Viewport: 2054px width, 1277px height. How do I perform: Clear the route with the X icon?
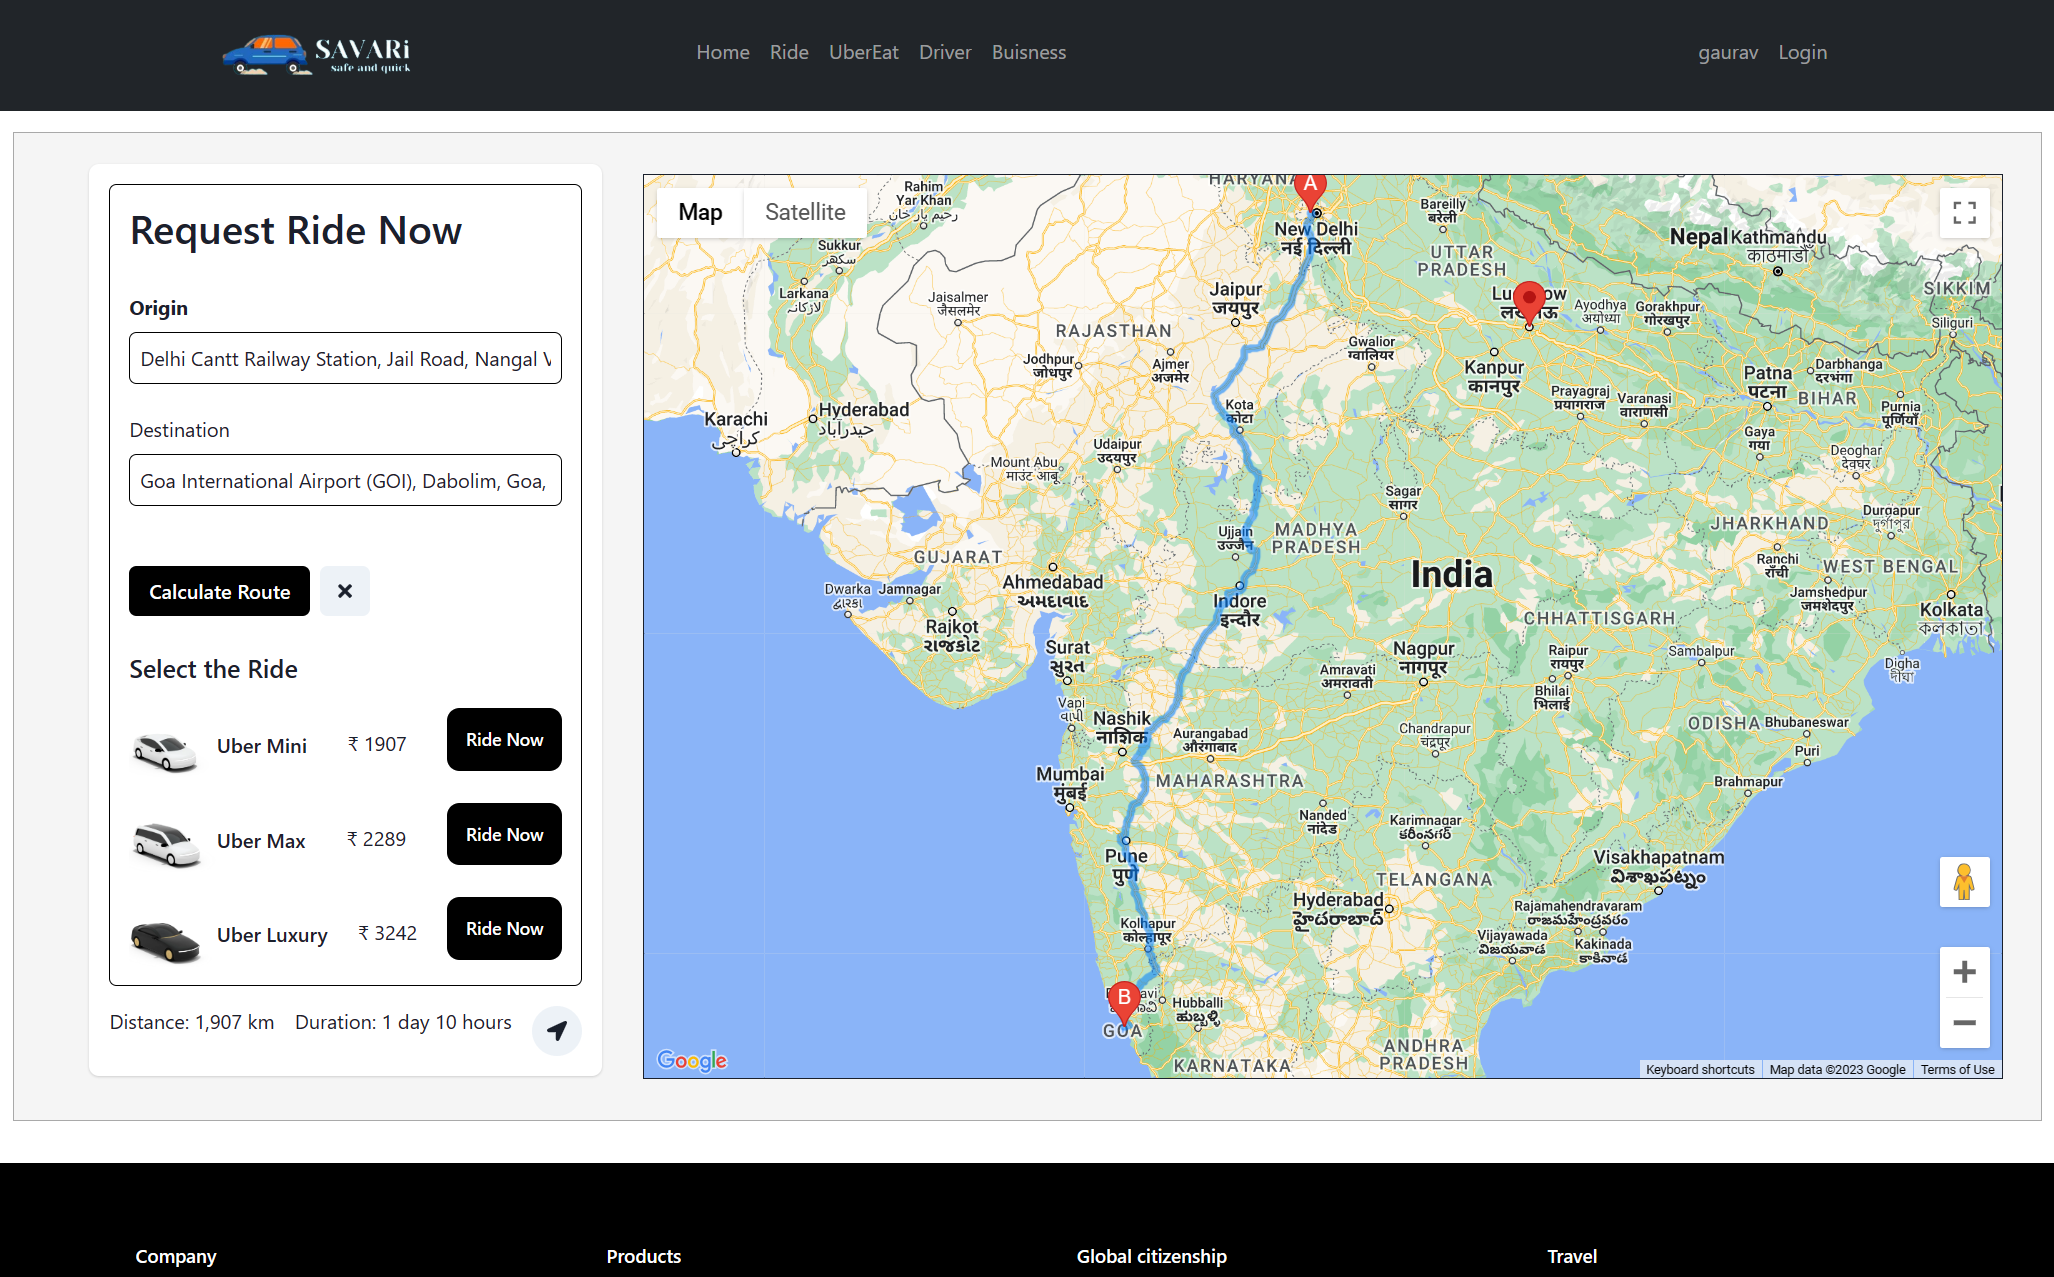[344, 591]
